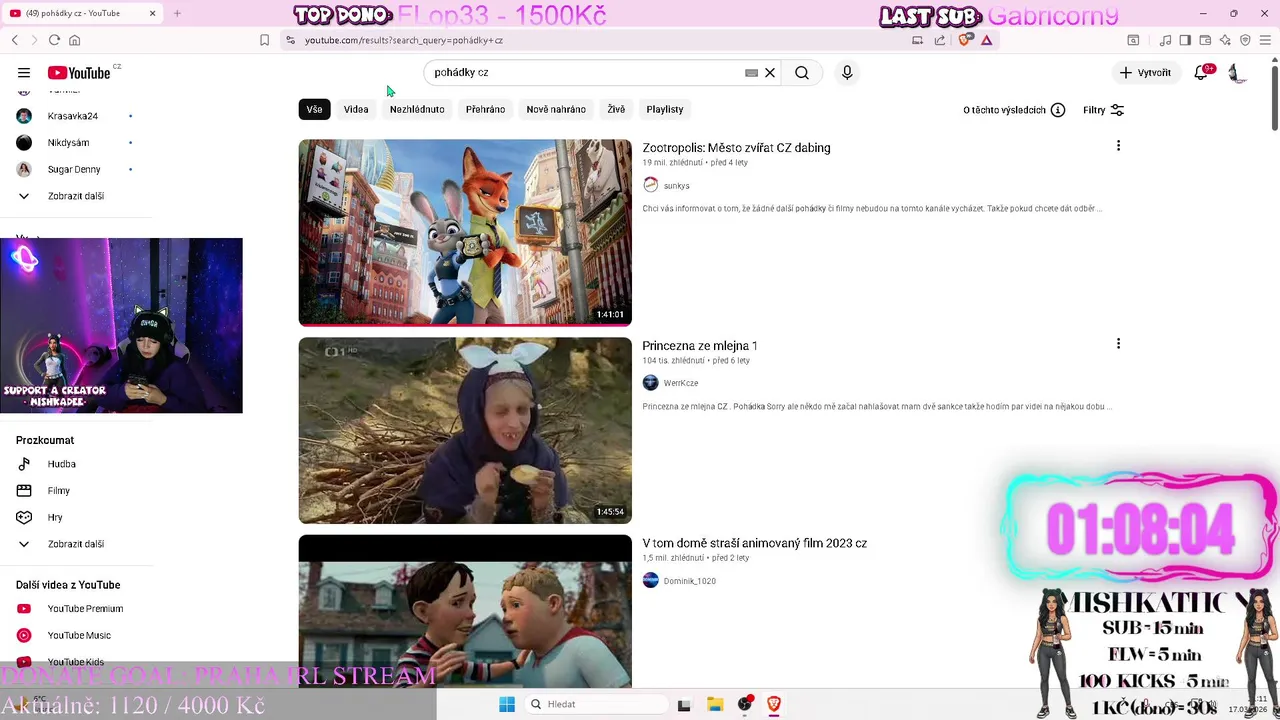Viewport: 1280px width, 720px height.
Task: Open Krasavka24 subscription channel
Action: (73, 116)
